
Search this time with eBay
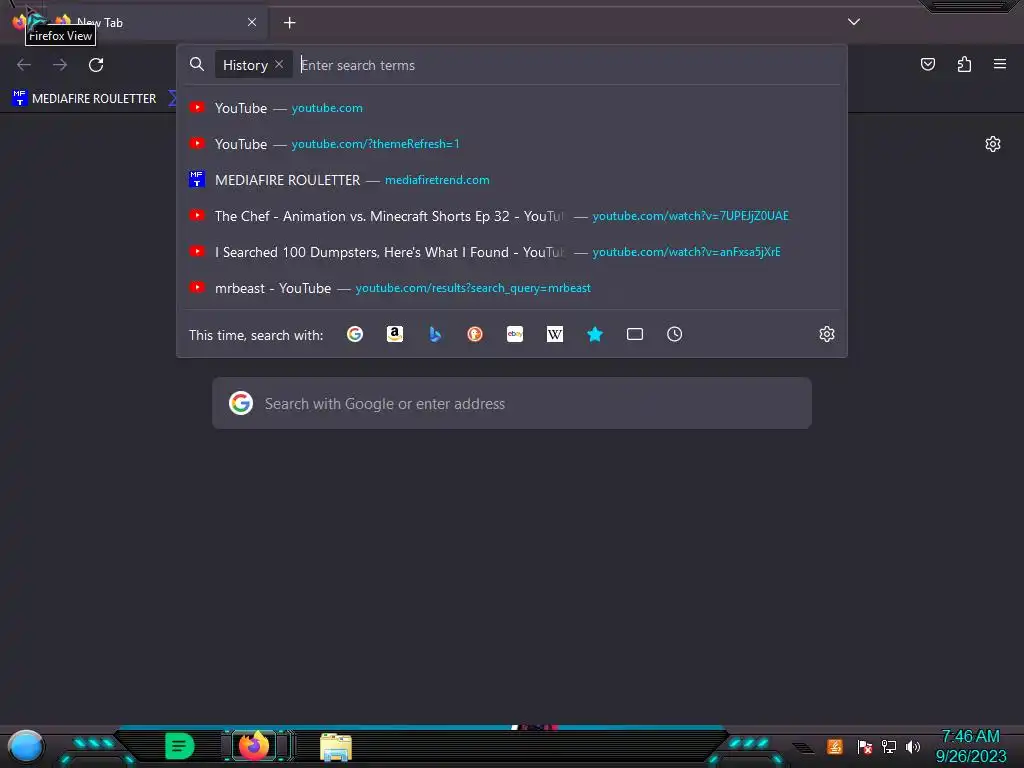[515, 334]
